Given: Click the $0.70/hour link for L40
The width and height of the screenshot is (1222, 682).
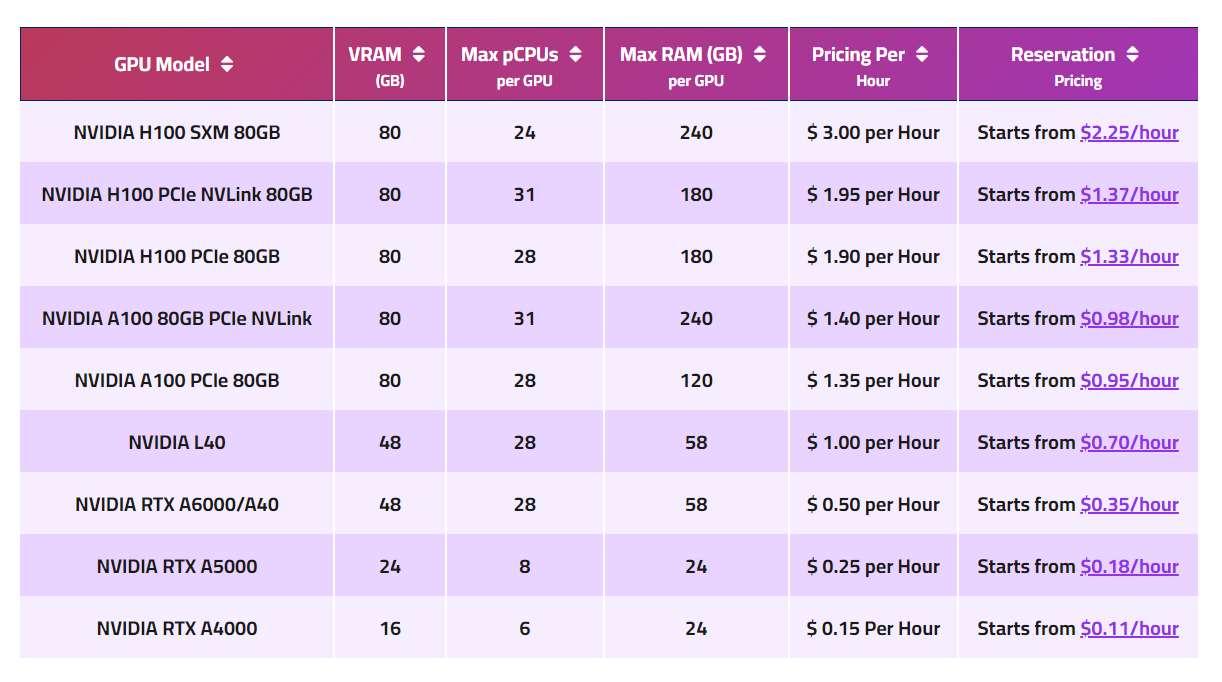Looking at the screenshot, I should point(1129,443).
